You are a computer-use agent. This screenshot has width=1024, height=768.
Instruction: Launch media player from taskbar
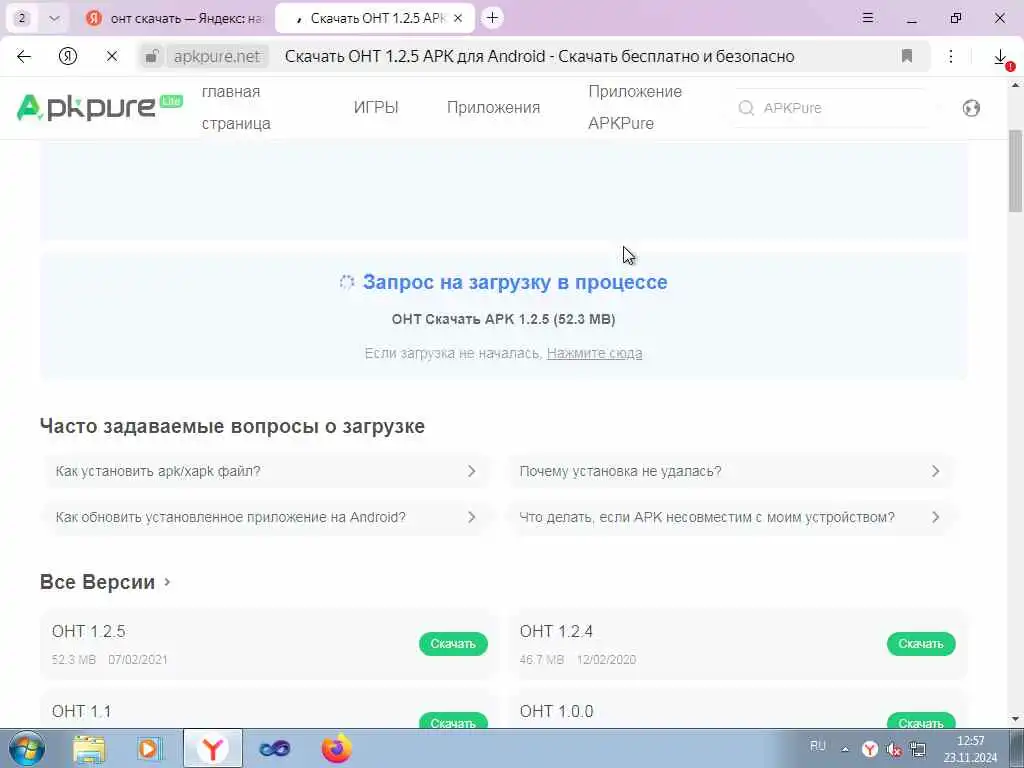150,749
